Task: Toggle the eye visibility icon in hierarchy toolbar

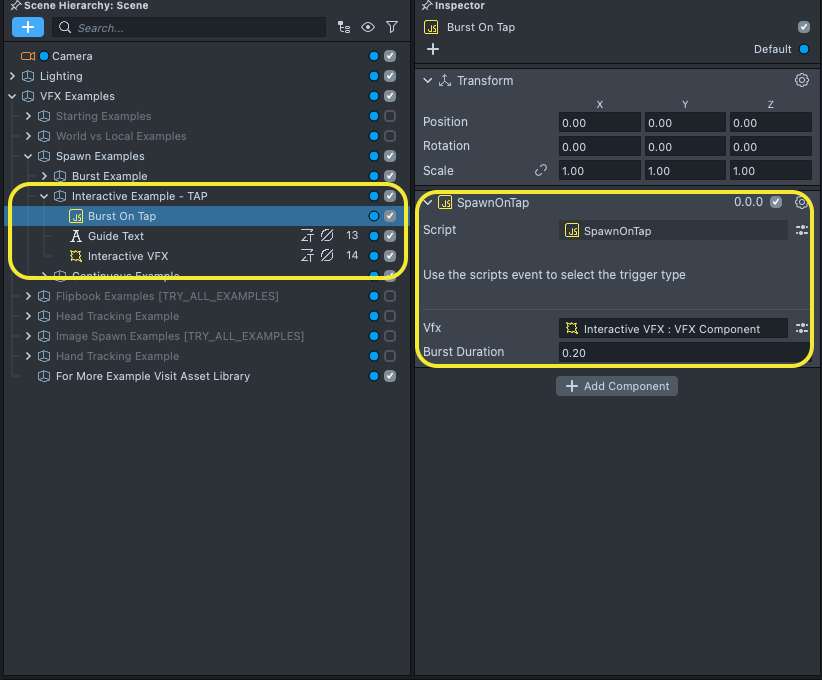Action: click(x=368, y=27)
